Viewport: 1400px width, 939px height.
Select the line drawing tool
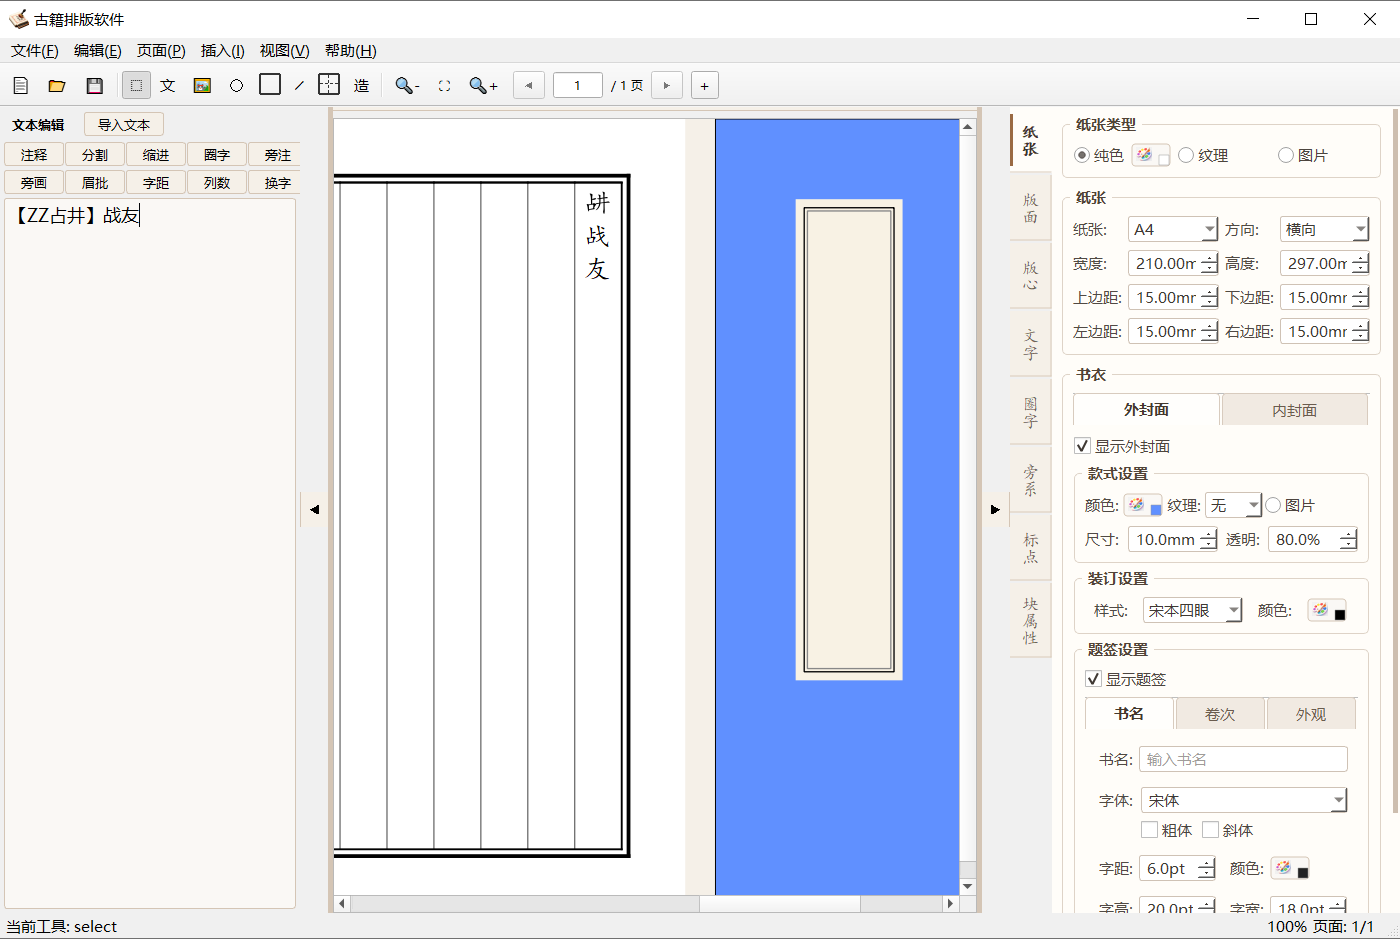[x=299, y=86]
